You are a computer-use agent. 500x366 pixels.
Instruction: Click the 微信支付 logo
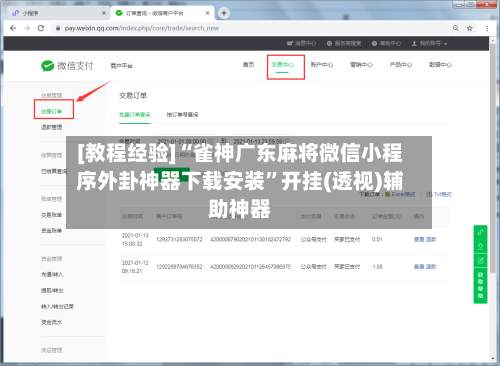(x=67, y=66)
